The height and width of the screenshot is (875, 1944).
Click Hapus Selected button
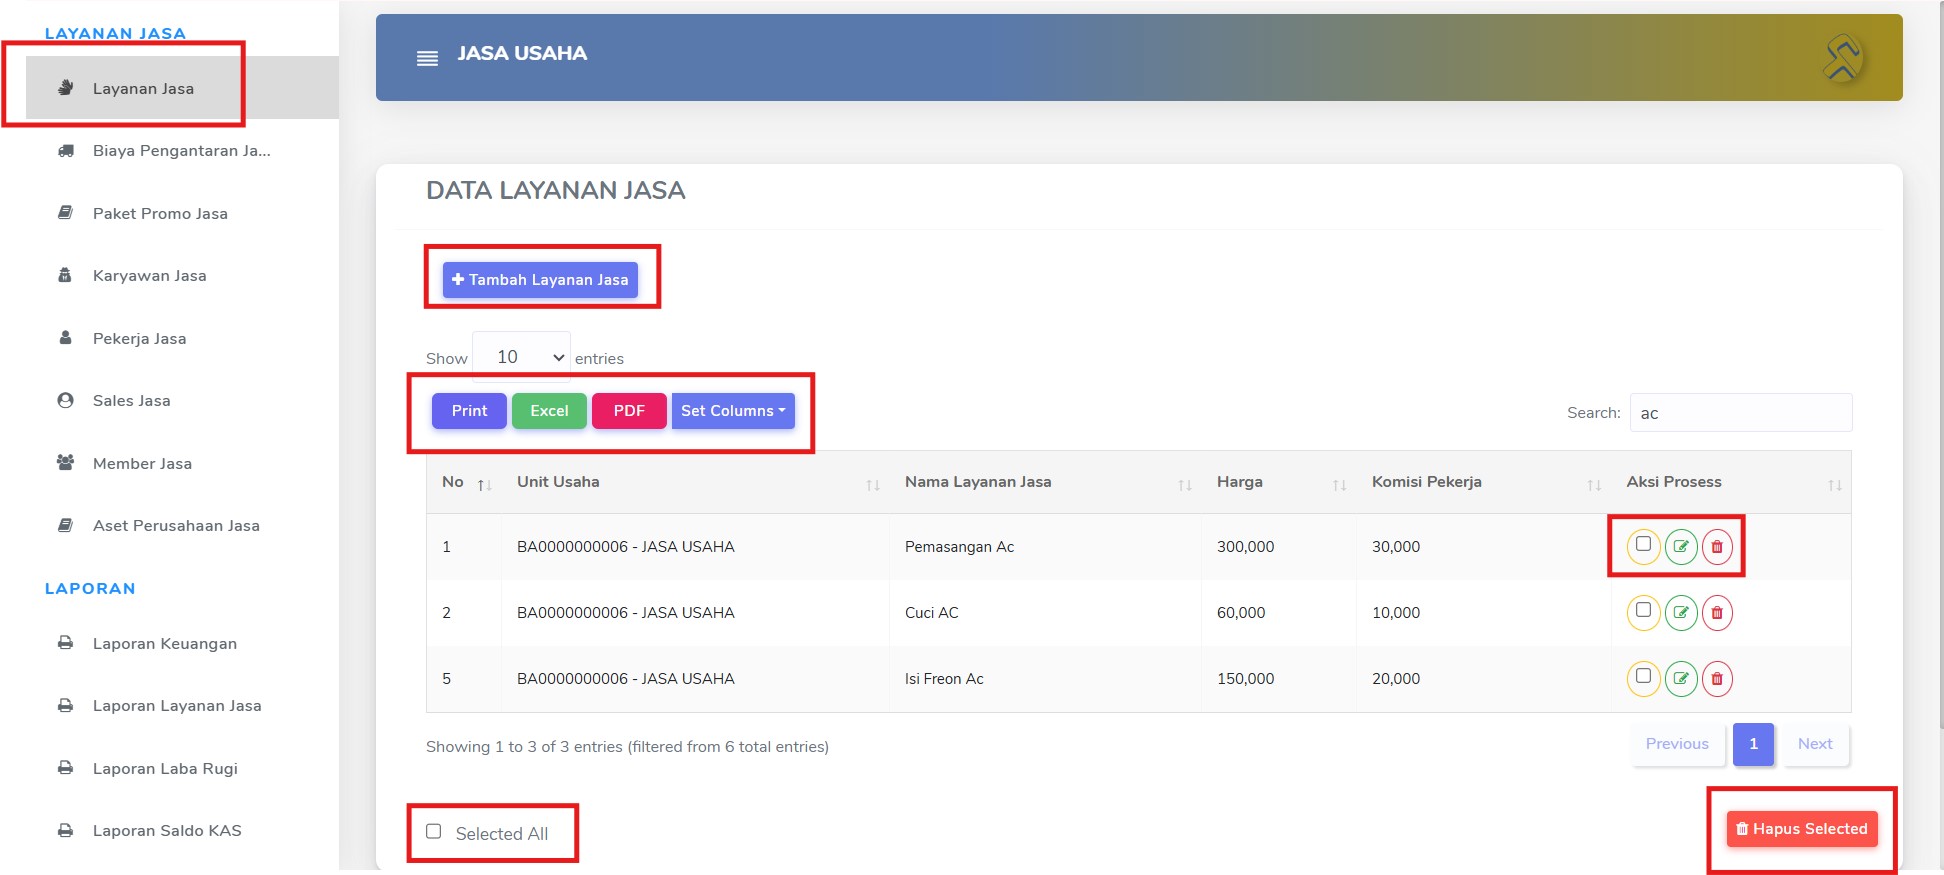(1802, 829)
